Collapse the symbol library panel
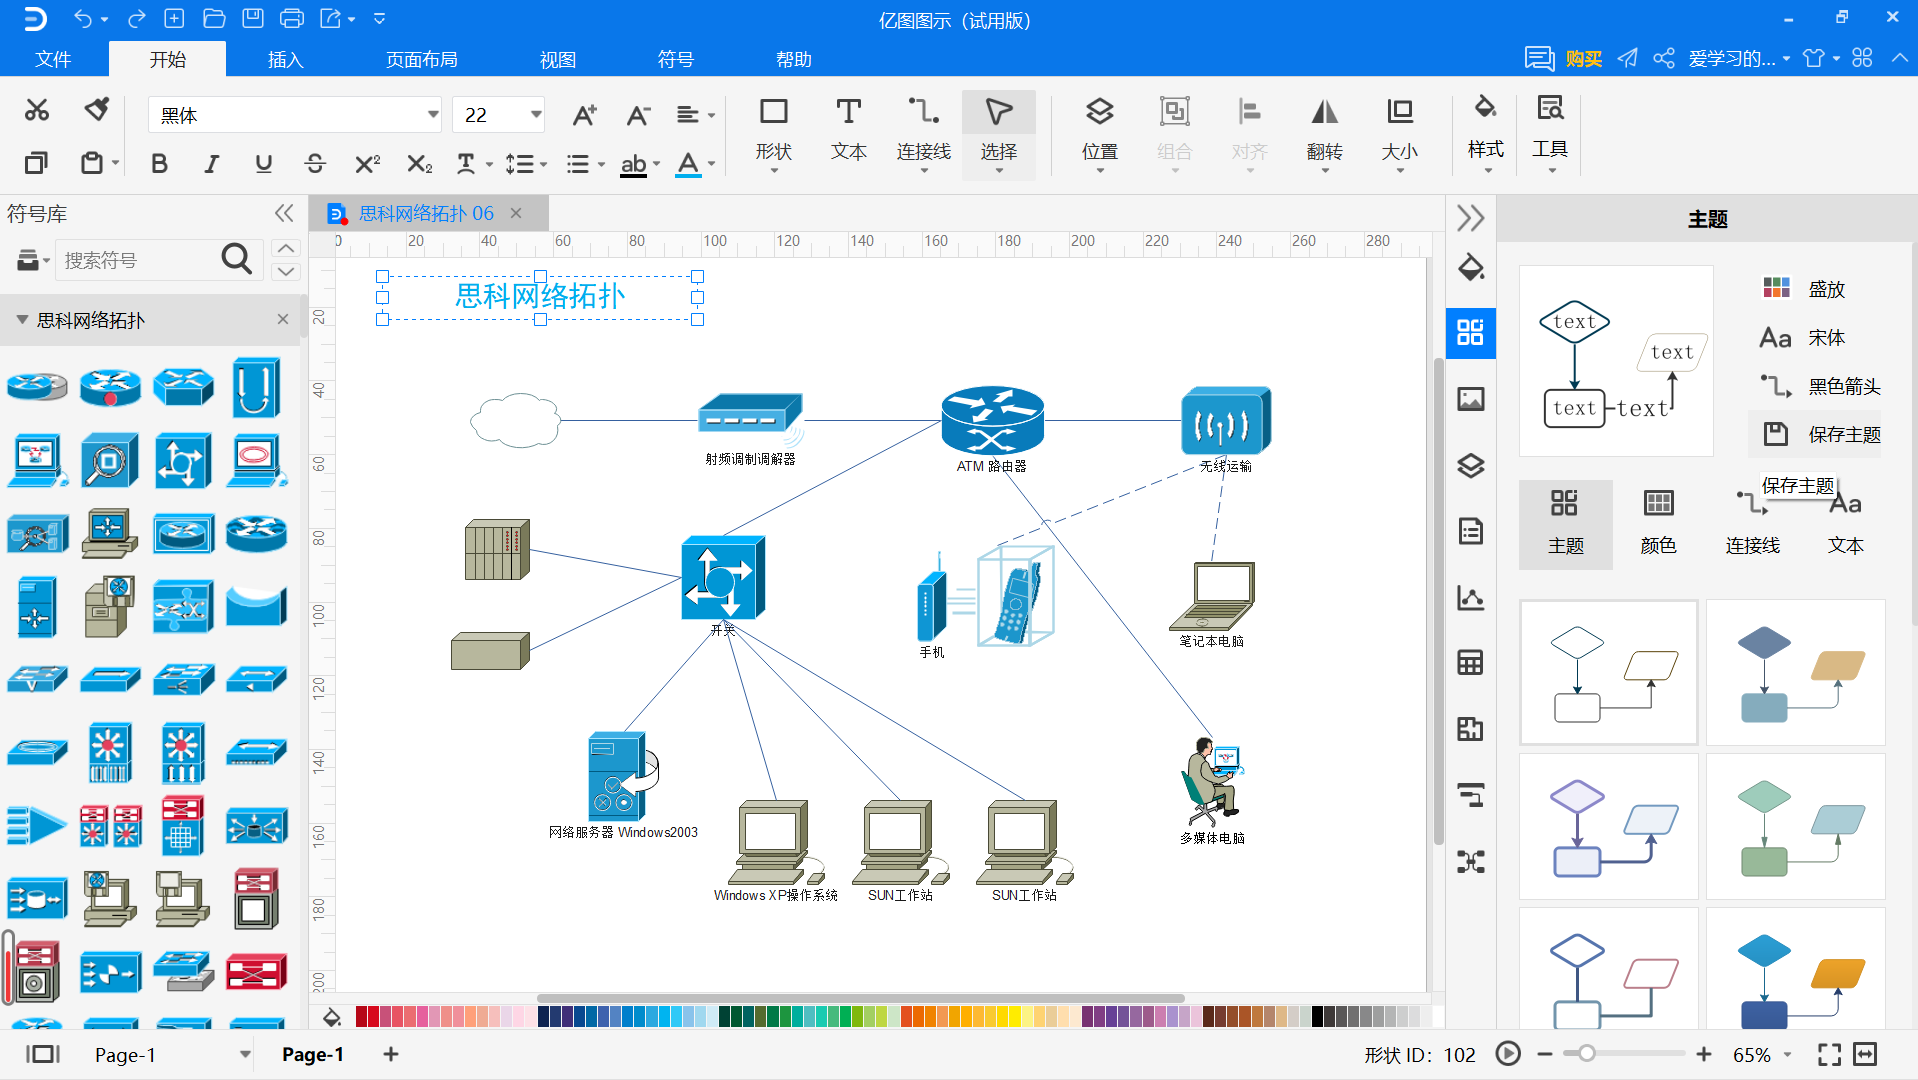 tap(284, 213)
